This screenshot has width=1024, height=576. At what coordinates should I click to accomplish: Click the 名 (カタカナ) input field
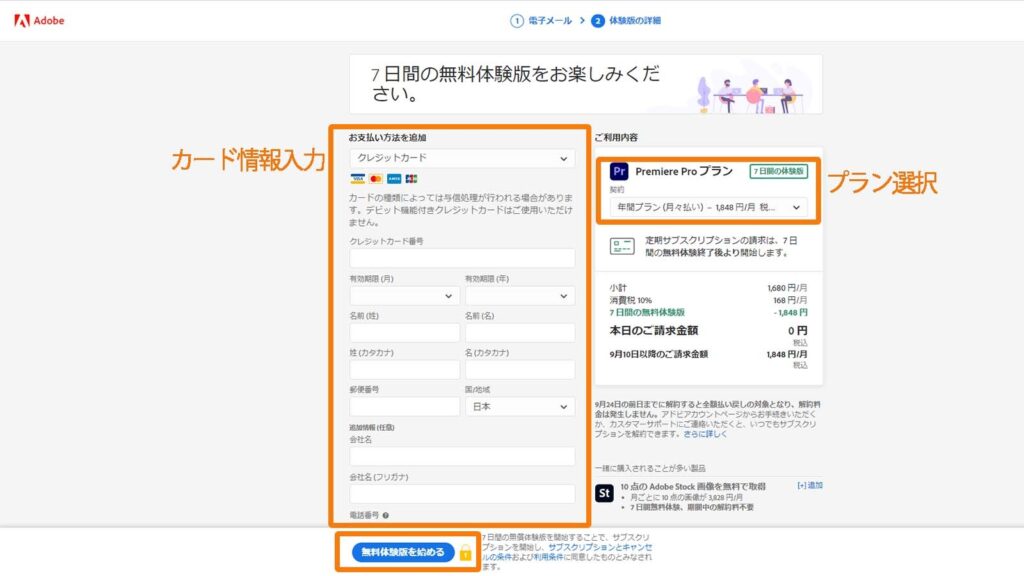520,370
